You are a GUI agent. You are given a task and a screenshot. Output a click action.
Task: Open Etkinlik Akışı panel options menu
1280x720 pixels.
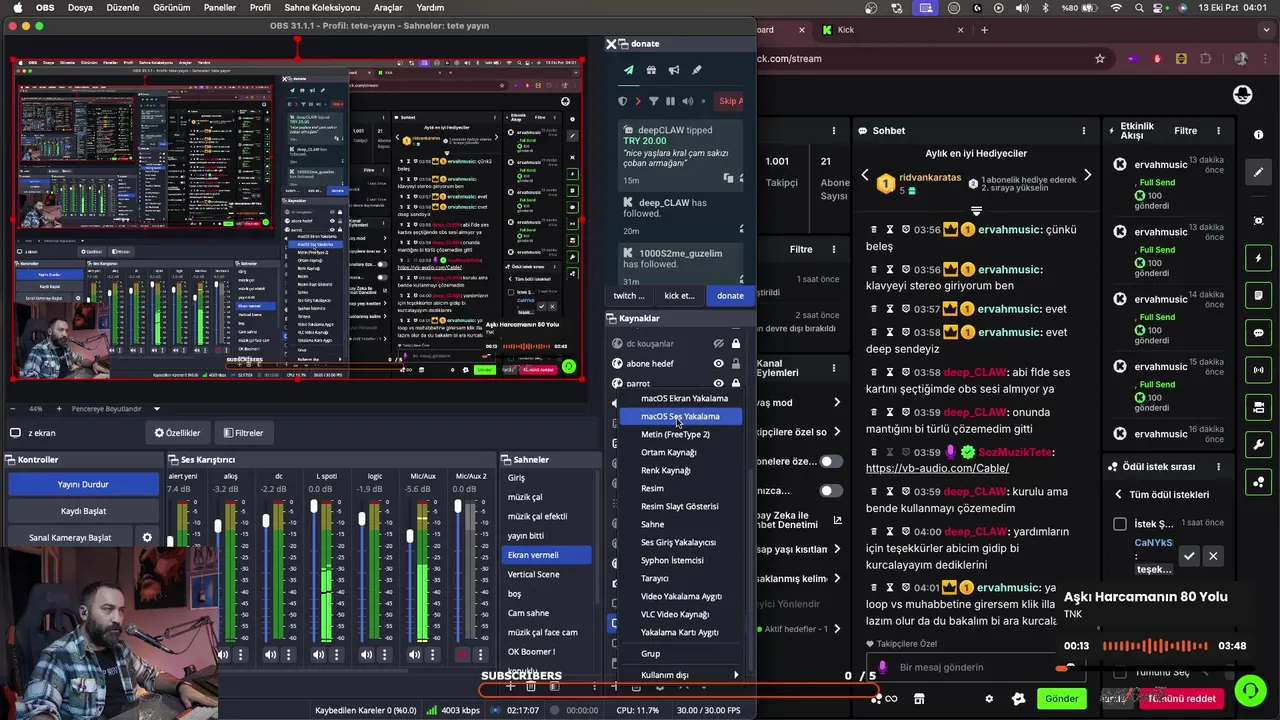[x=1218, y=131]
